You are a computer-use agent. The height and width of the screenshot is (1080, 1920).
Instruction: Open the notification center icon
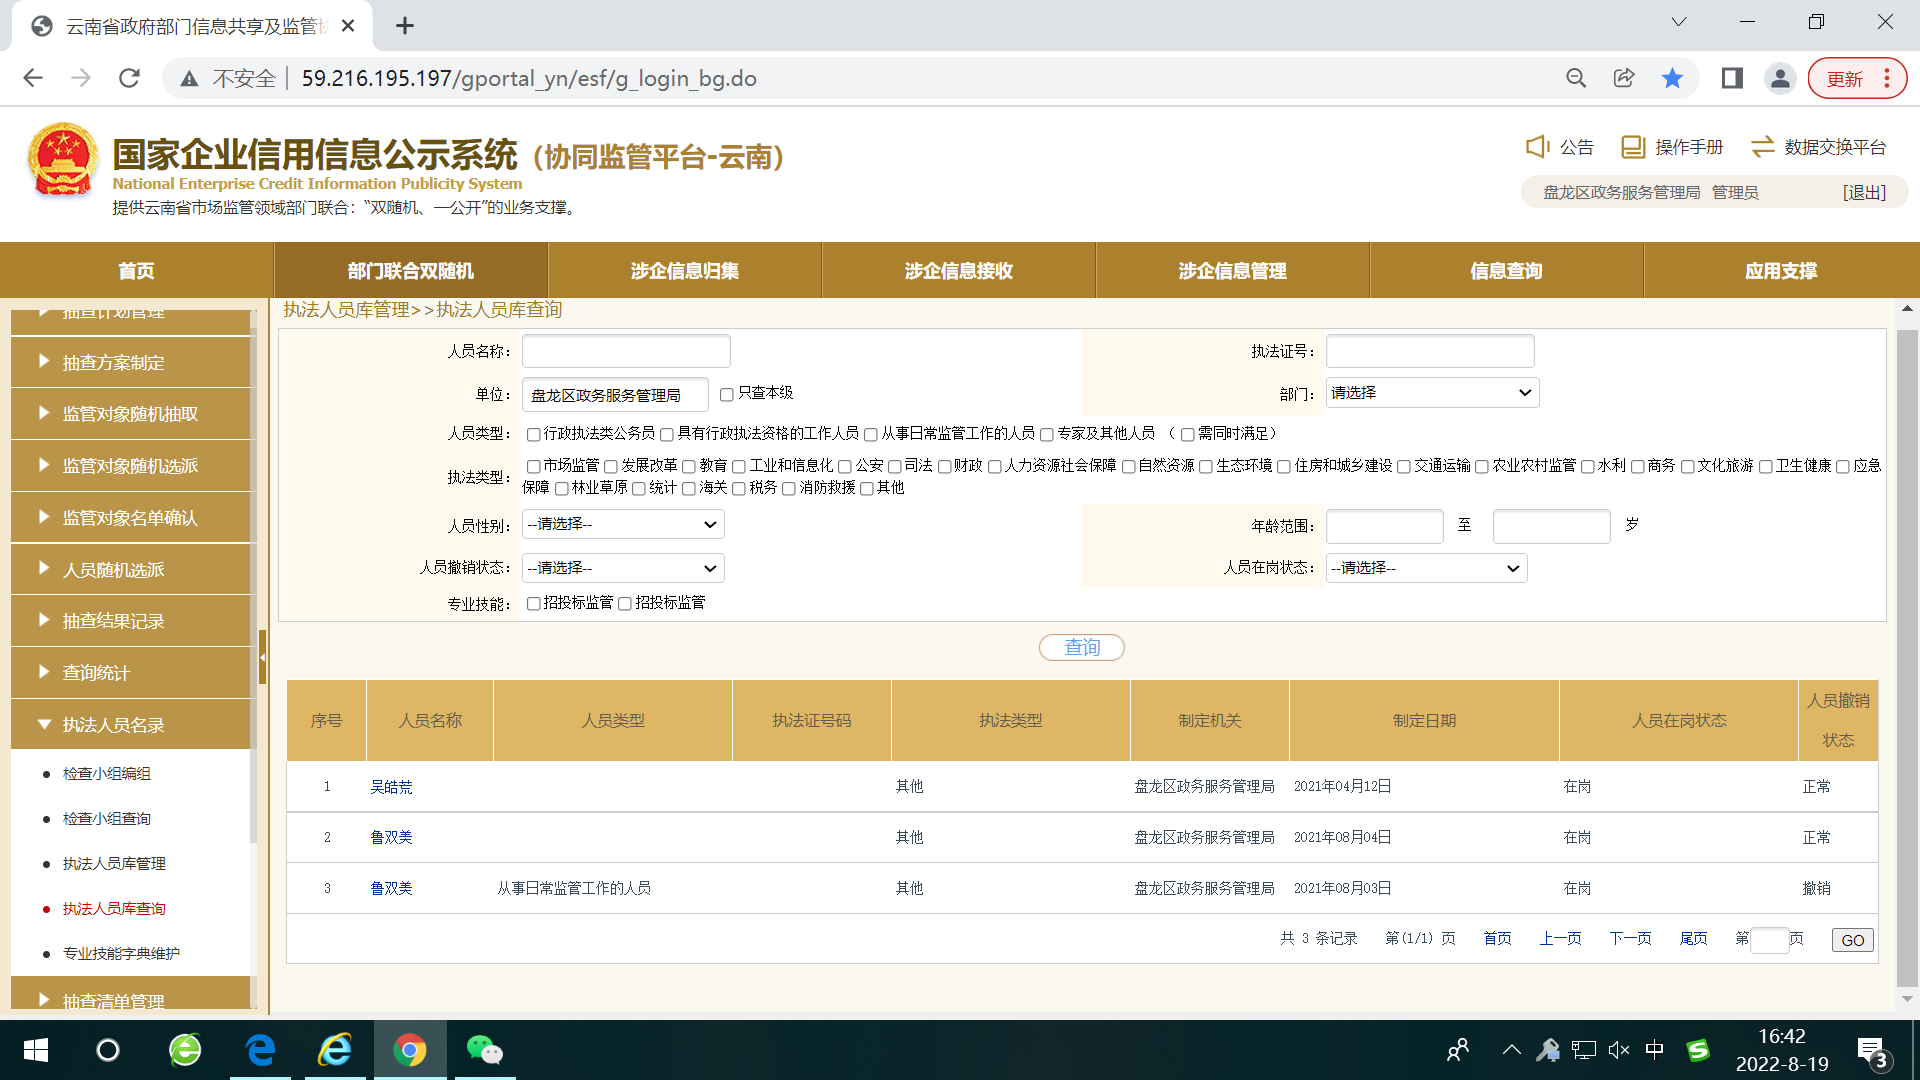coord(1872,1053)
